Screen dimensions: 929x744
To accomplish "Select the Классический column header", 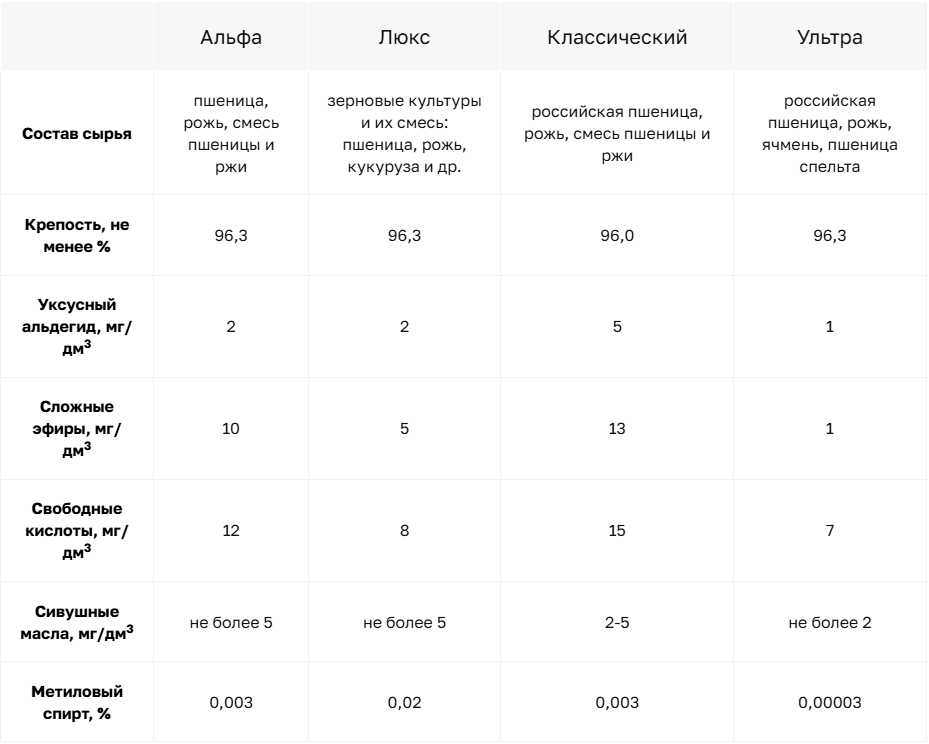I will [x=617, y=37].
